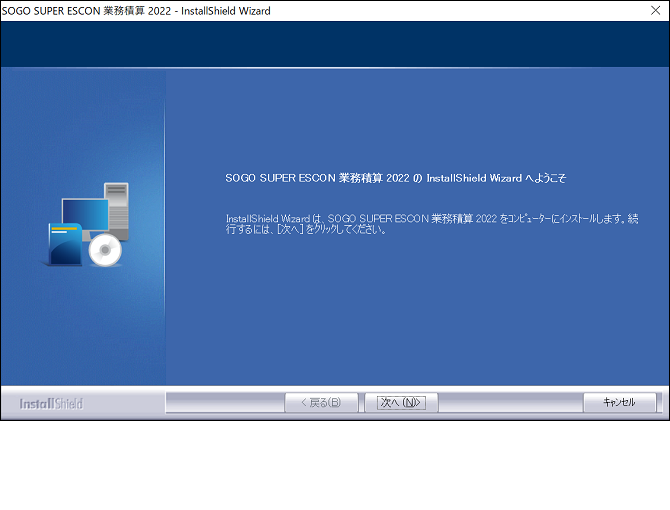670x510 pixels.
Task: Close the InstallShield Wizard window
Action: (x=655, y=10)
